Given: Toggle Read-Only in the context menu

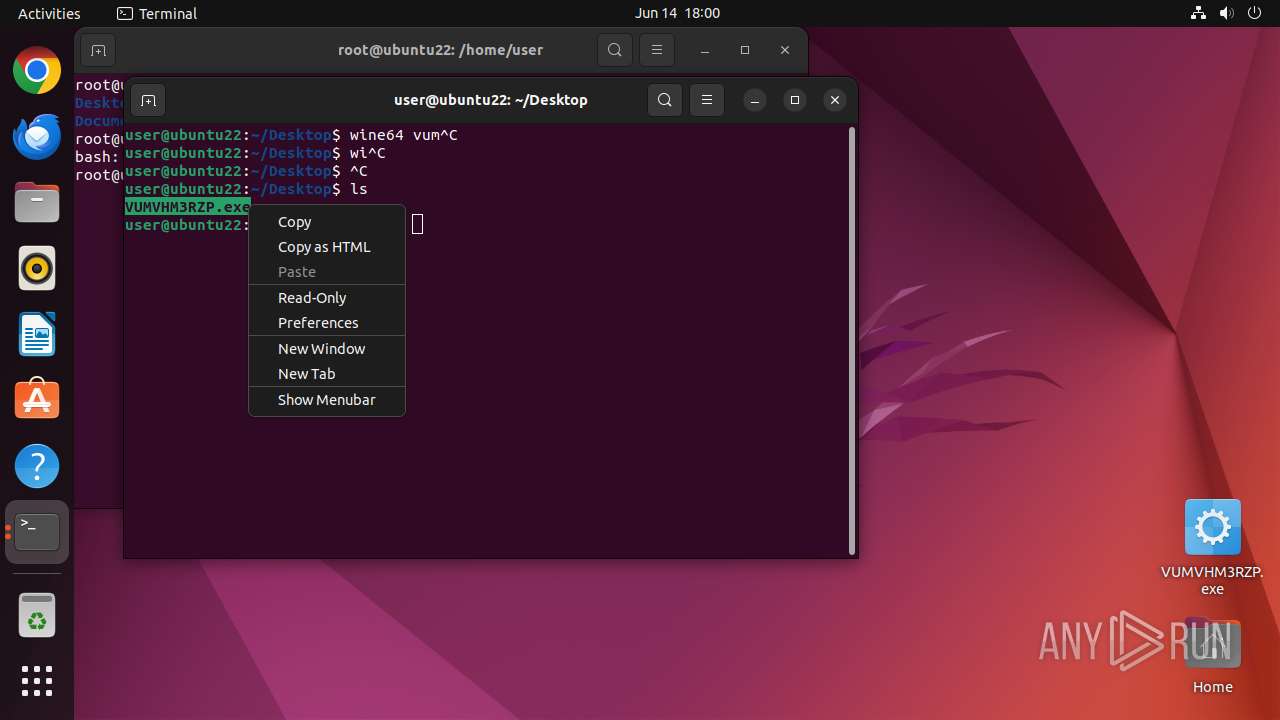Looking at the screenshot, I should 327,298.
